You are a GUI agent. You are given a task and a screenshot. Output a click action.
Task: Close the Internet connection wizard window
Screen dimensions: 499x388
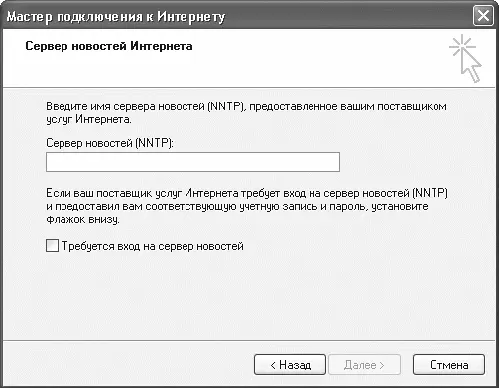[x=483, y=16]
